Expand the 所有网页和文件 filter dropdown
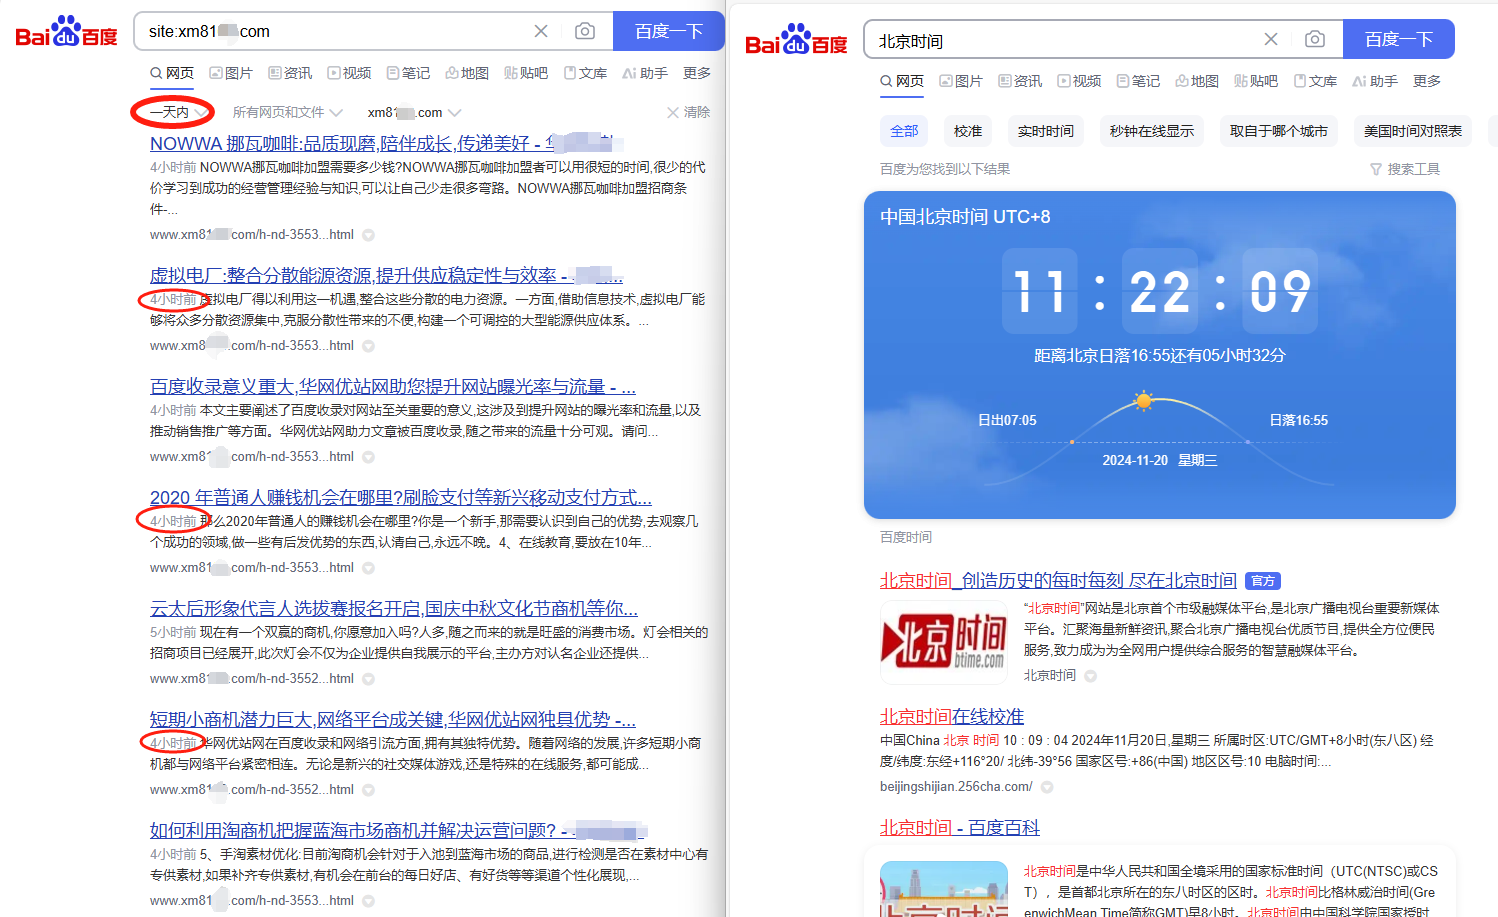Image resolution: width=1498 pixels, height=917 pixels. (x=288, y=112)
